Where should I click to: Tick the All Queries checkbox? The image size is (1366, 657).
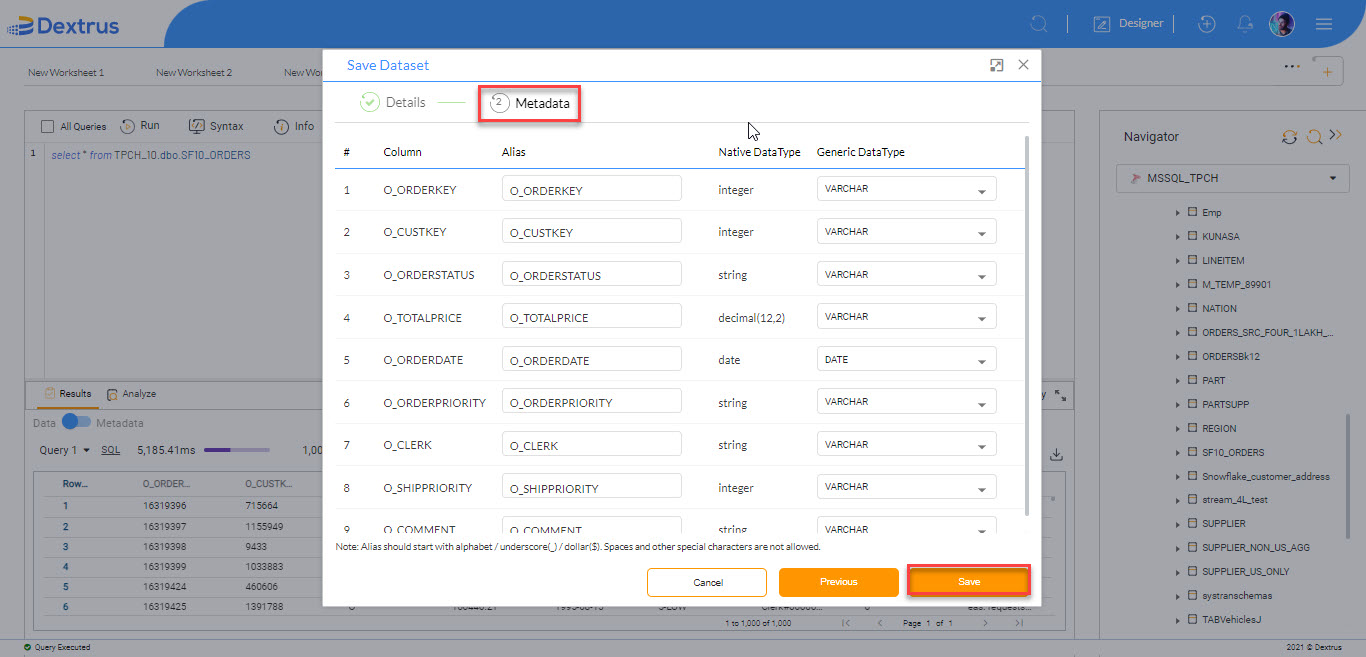pyautogui.click(x=47, y=127)
